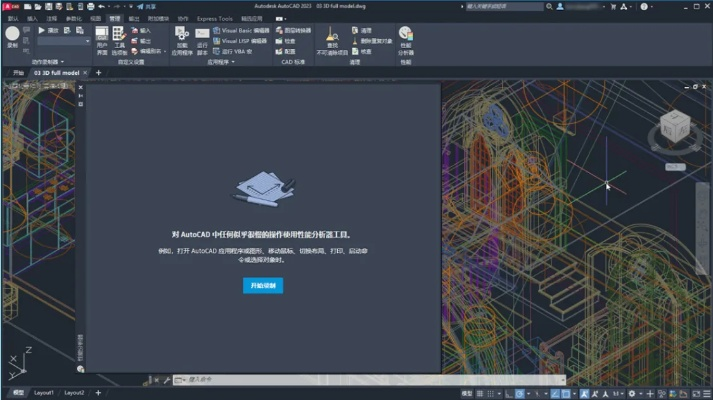The height and width of the screenshot is (400, 713).
Task: Toggle snap mode in status bar
Action: coord(491,394)
